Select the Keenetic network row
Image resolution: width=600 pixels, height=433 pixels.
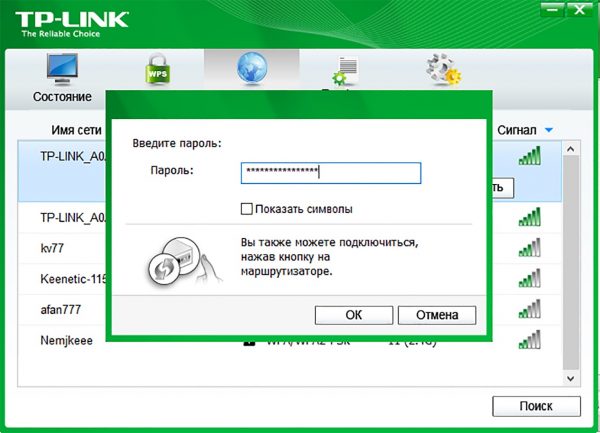coord(62,279)
